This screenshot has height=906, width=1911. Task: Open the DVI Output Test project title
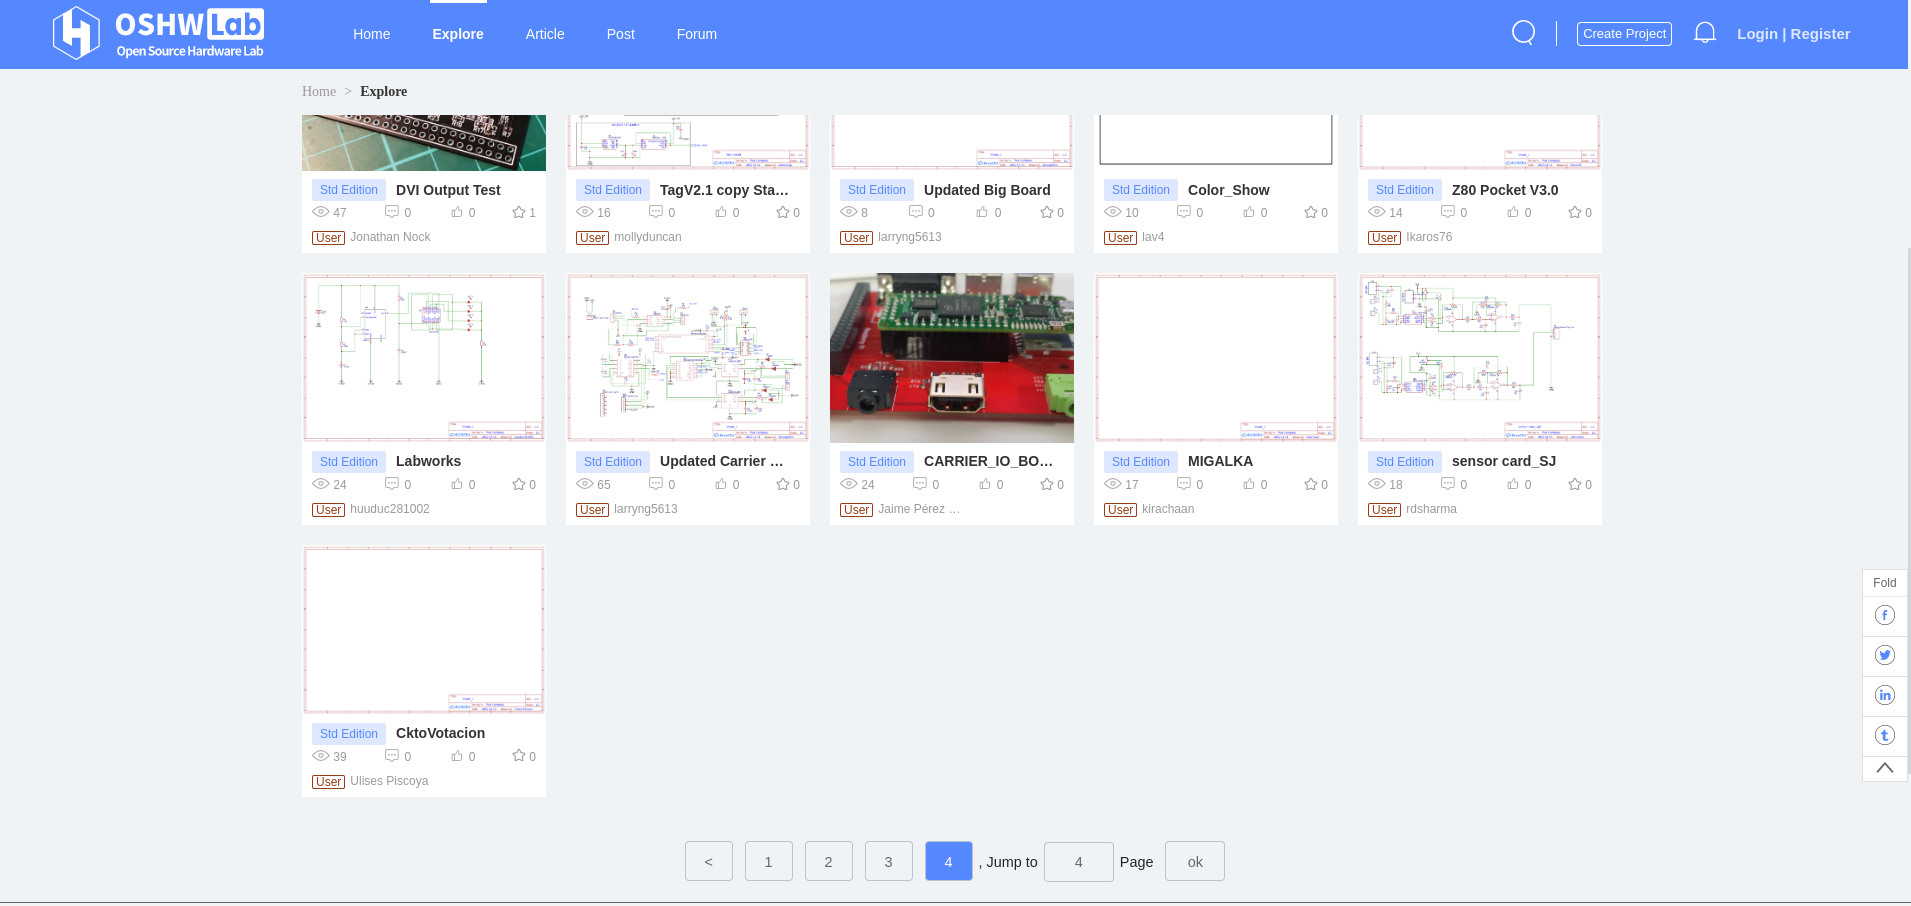(x=448, y=190)
